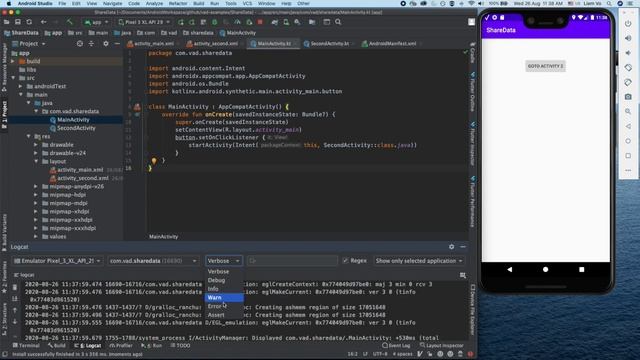Click the emulator screenshot camera button
The height and width of the screenshot is (360, 640).
pos(628,97)
